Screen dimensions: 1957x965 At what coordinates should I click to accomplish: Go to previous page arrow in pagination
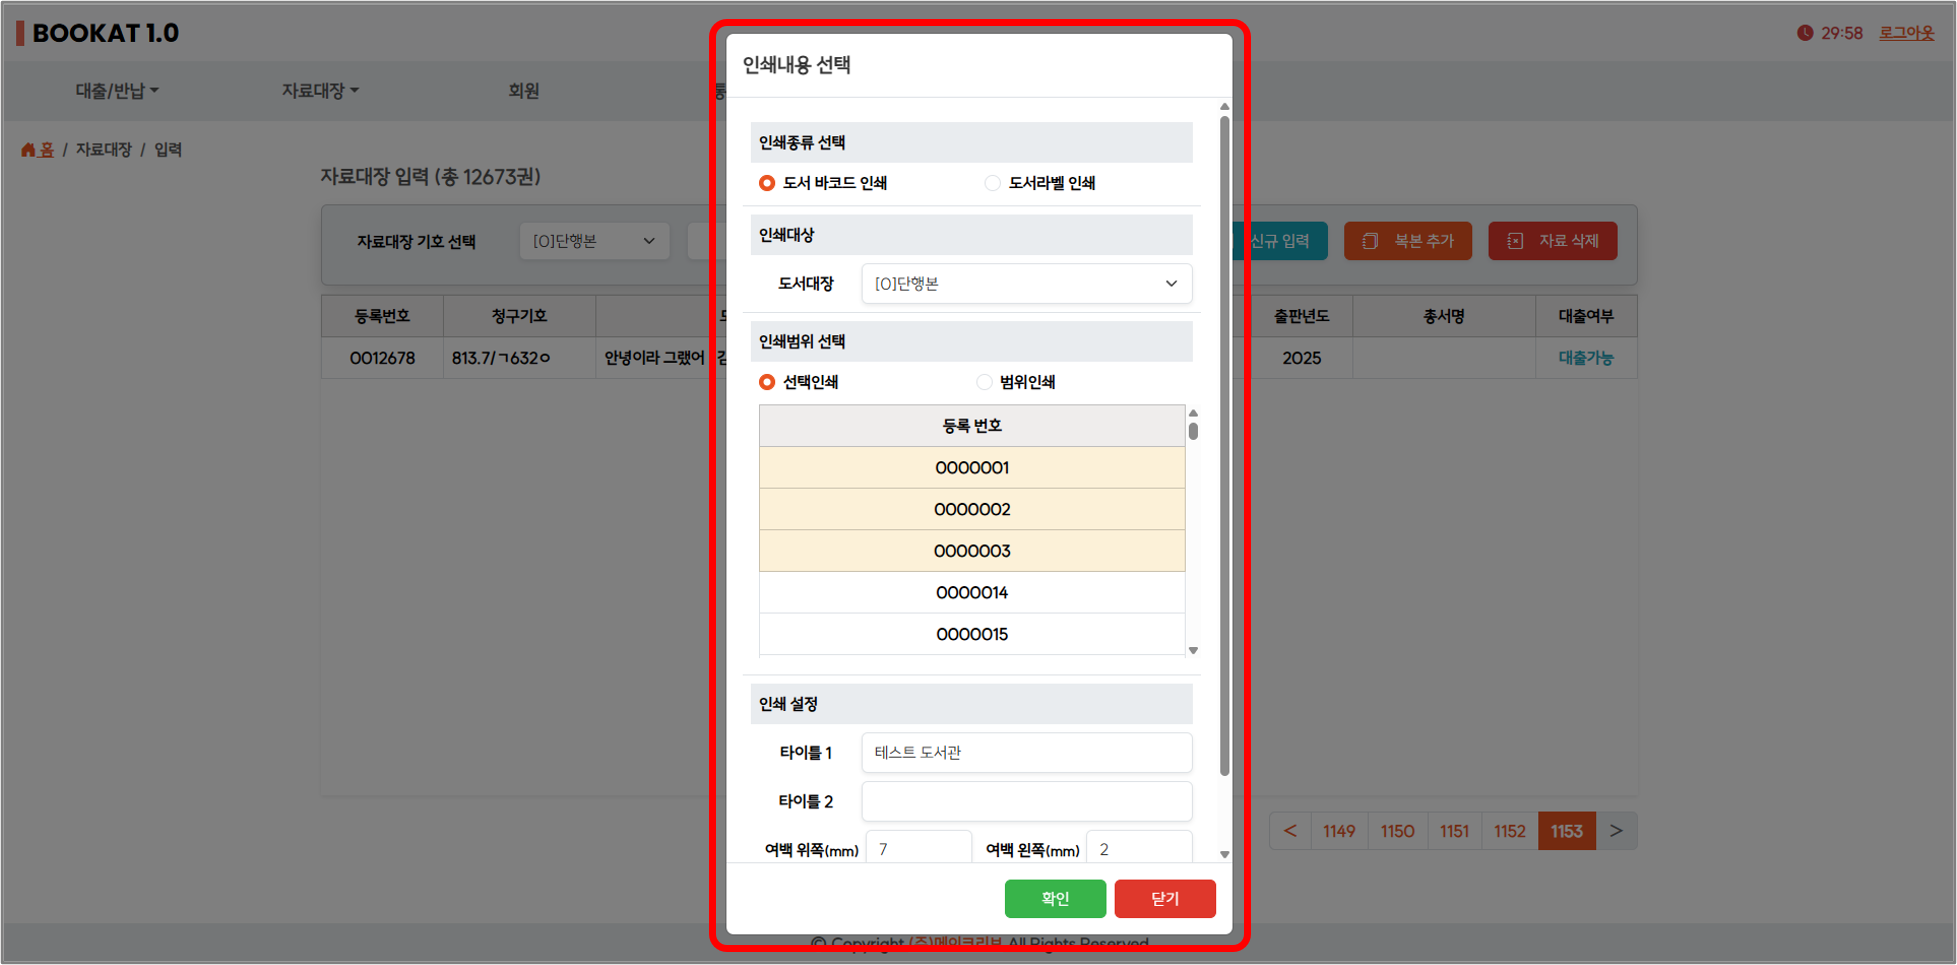[1290, 831]
